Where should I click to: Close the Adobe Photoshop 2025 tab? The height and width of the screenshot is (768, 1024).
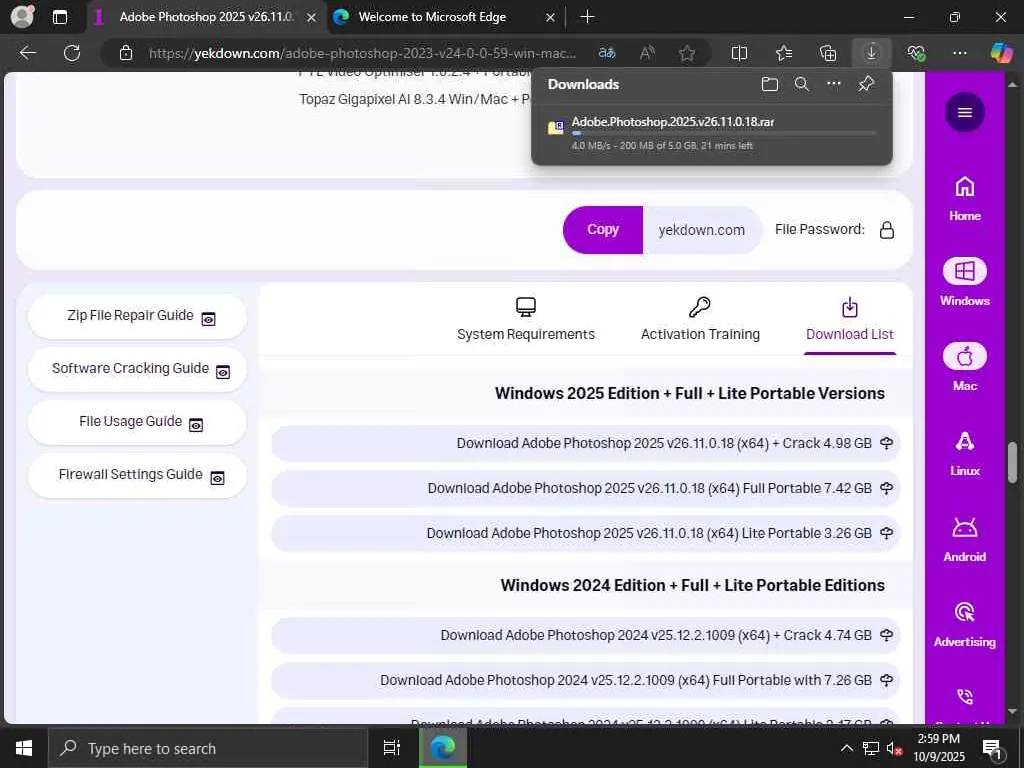(312, 18)
